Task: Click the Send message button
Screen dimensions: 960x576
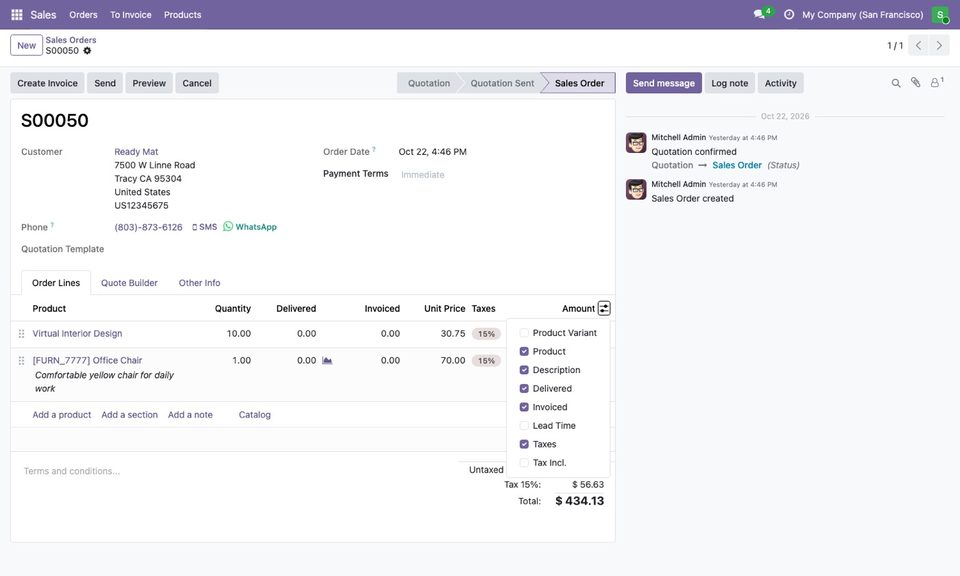Action: click(664, 83)
